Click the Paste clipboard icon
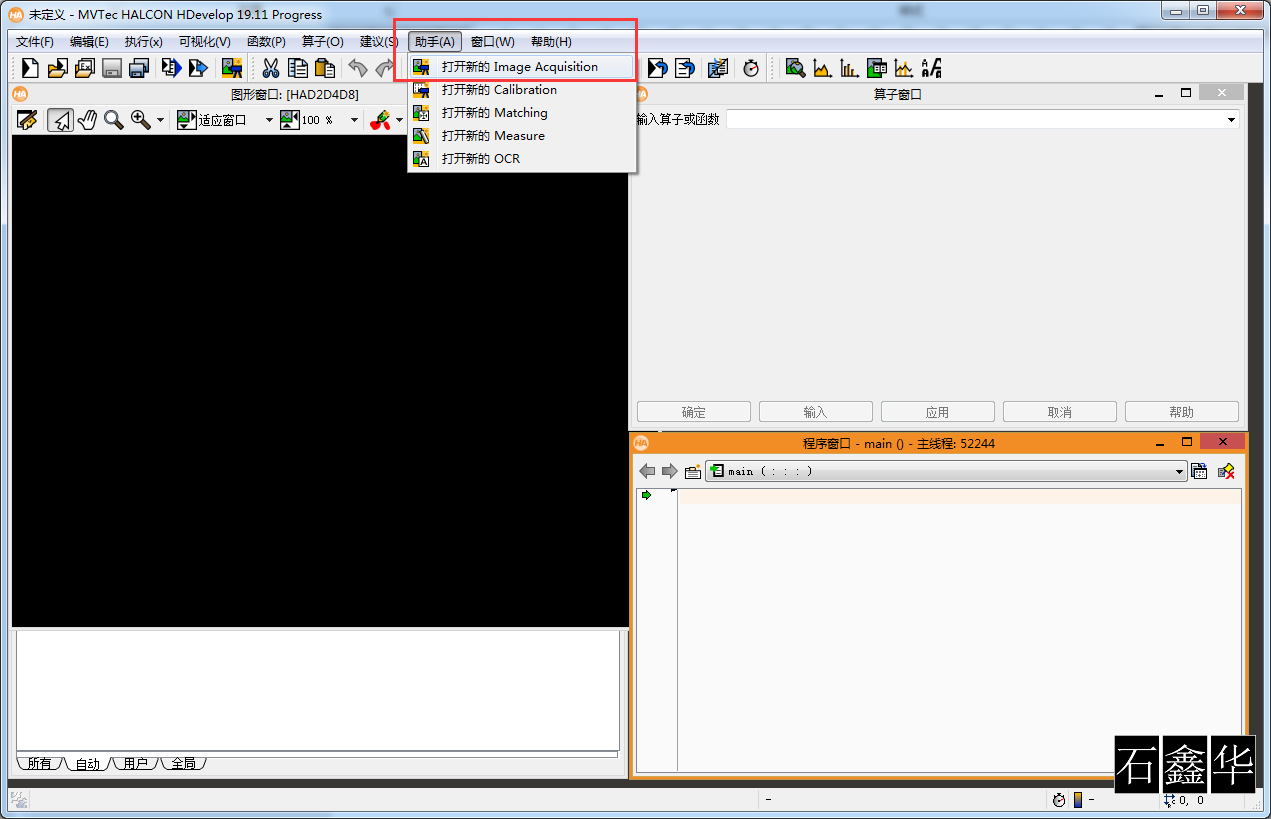The width and height of the screenshot is (1271, 819). pyautogui.click(x=324, y=68)
